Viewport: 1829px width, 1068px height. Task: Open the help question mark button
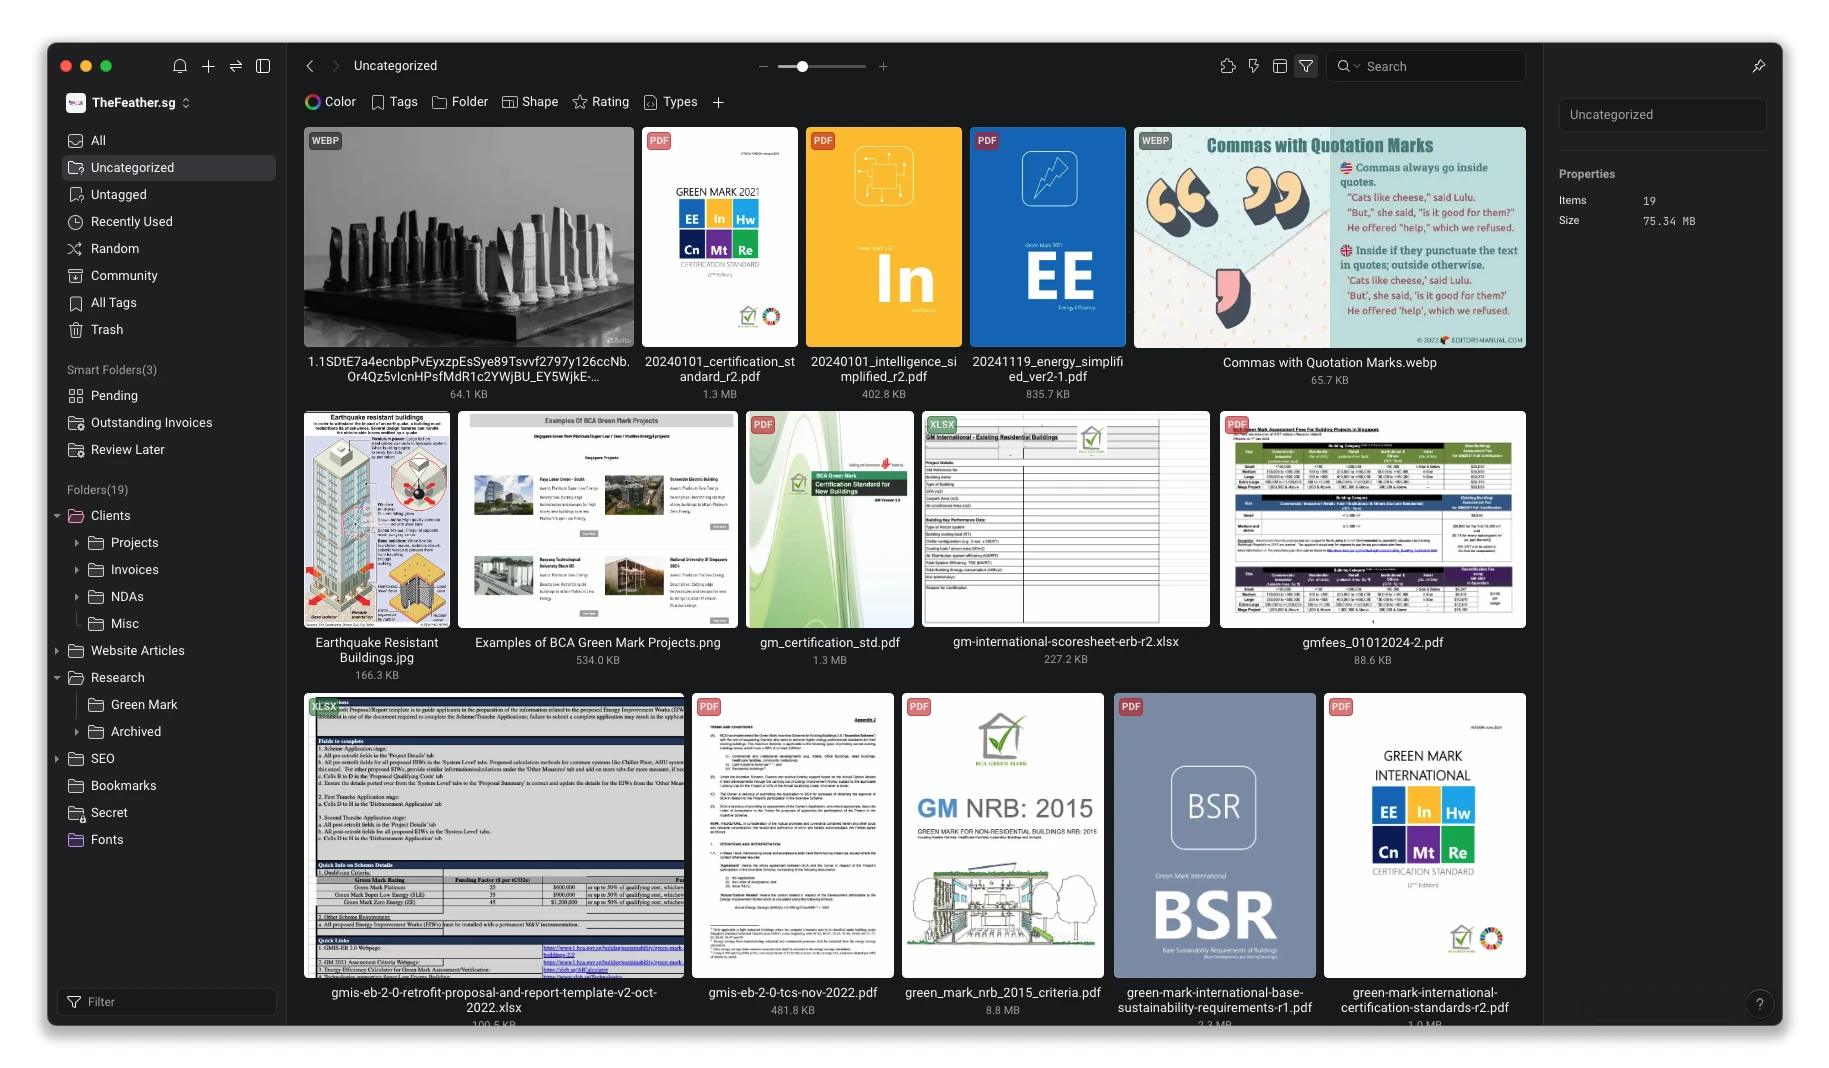click(x=1760, y=1004)
